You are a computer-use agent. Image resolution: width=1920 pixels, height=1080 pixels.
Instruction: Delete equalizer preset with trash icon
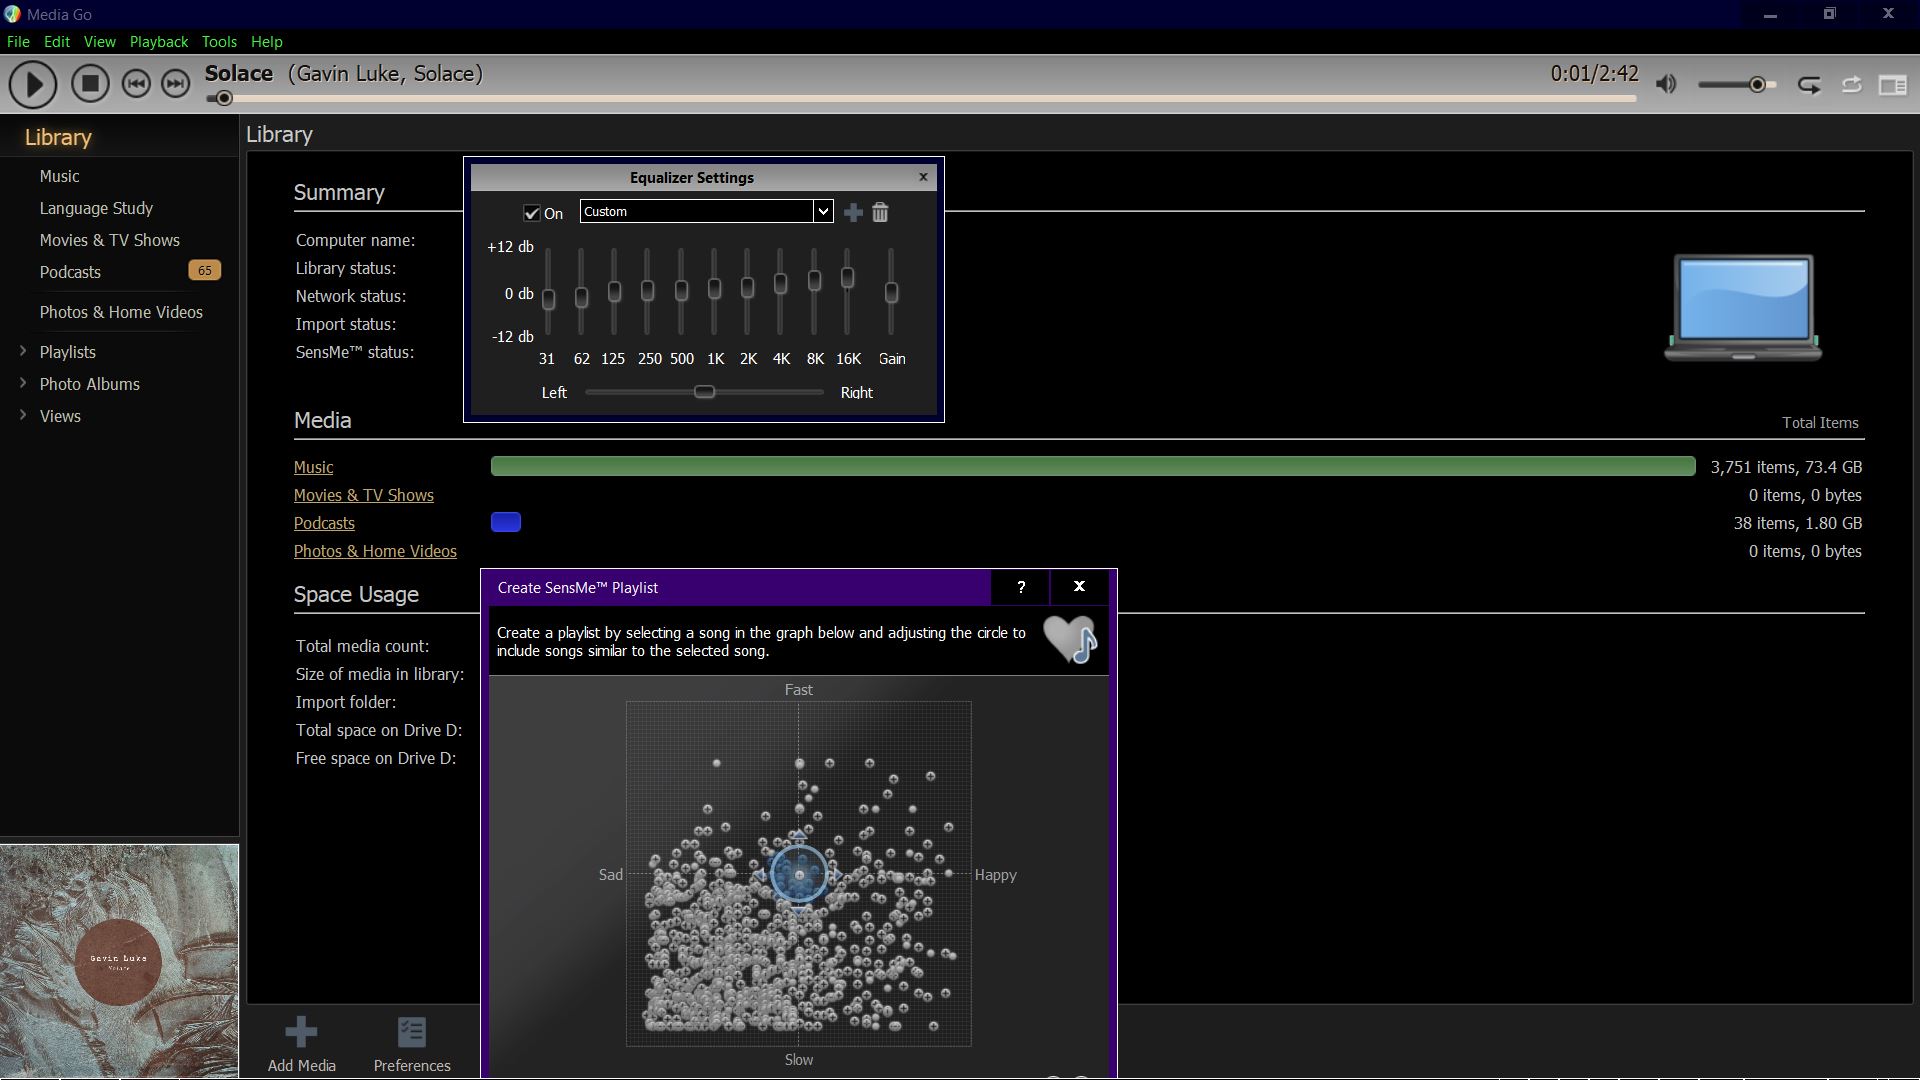click(x=880, y=212)
